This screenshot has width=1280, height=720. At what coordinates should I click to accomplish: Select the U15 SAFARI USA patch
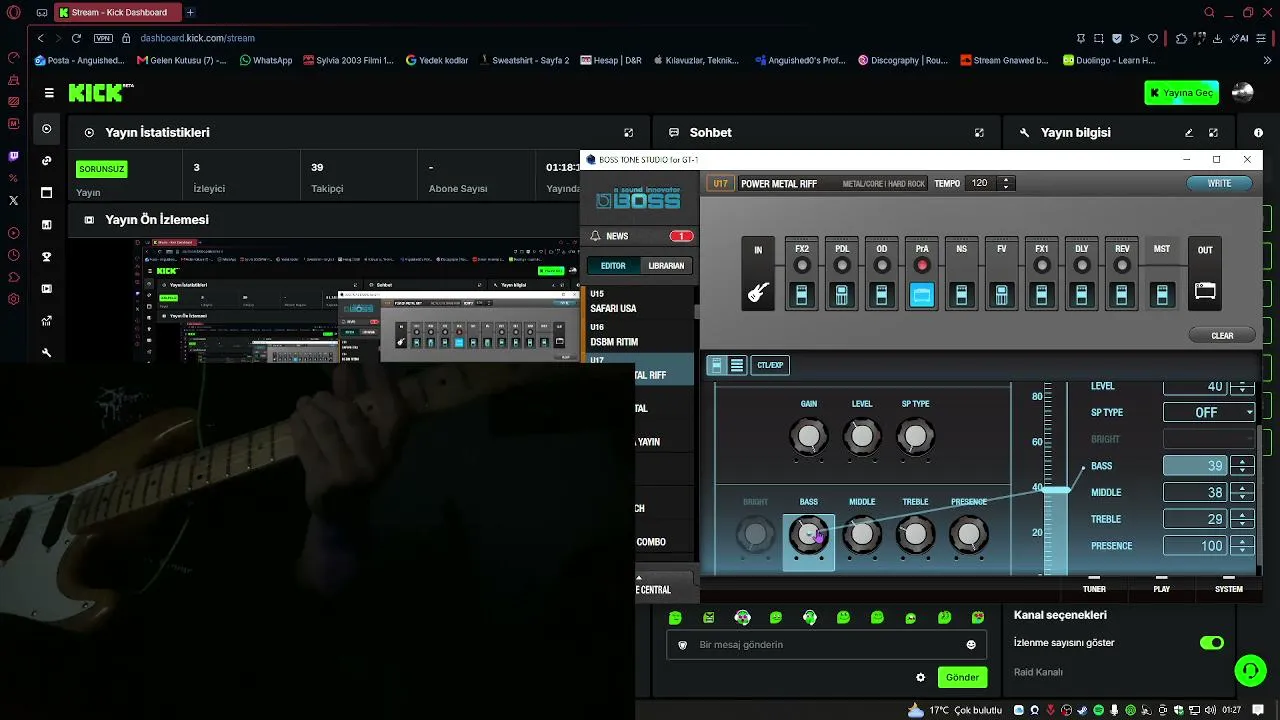(x=636, y=301)
